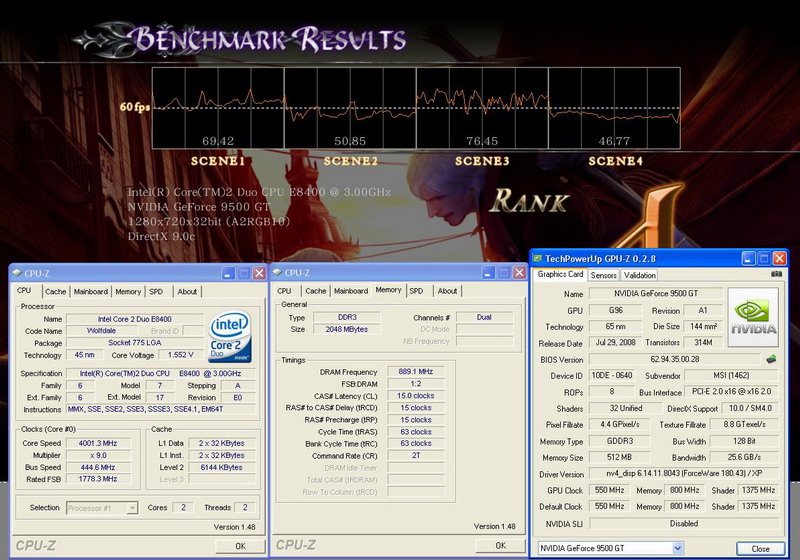800x560 pixels.
Task: Click OK in the left CPU-Z window
Action: (x=240, y=546)
